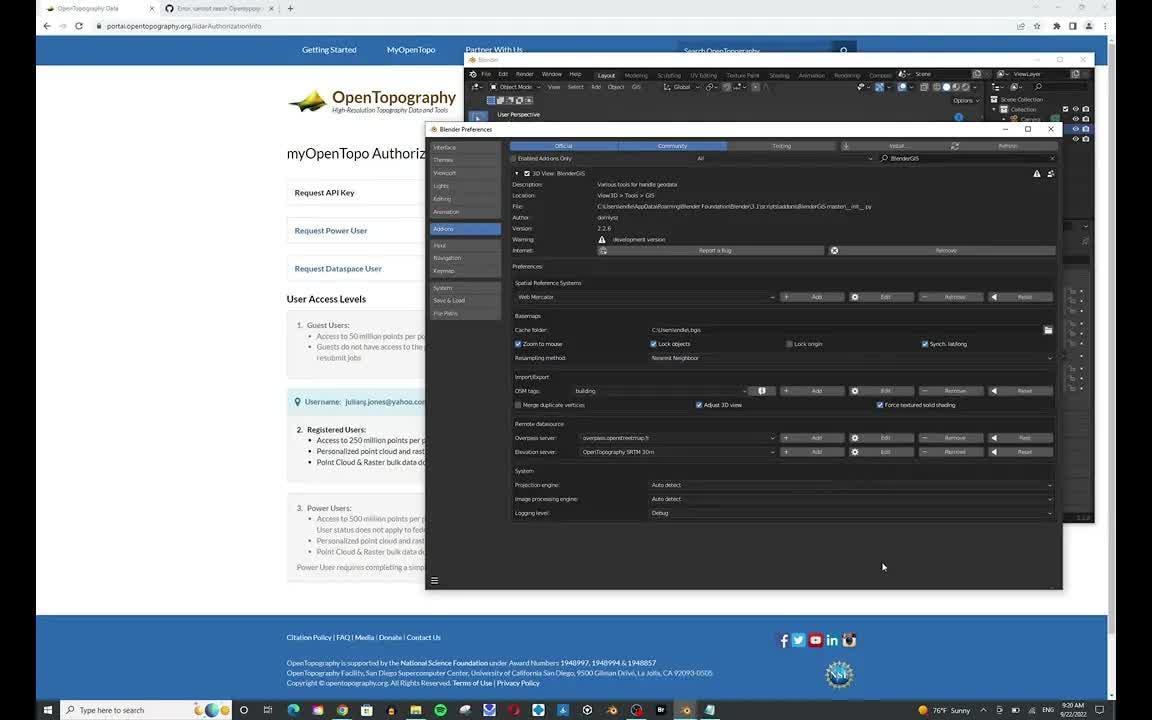
Task: Open Save & Load preferences section
Action: (465, 300)
